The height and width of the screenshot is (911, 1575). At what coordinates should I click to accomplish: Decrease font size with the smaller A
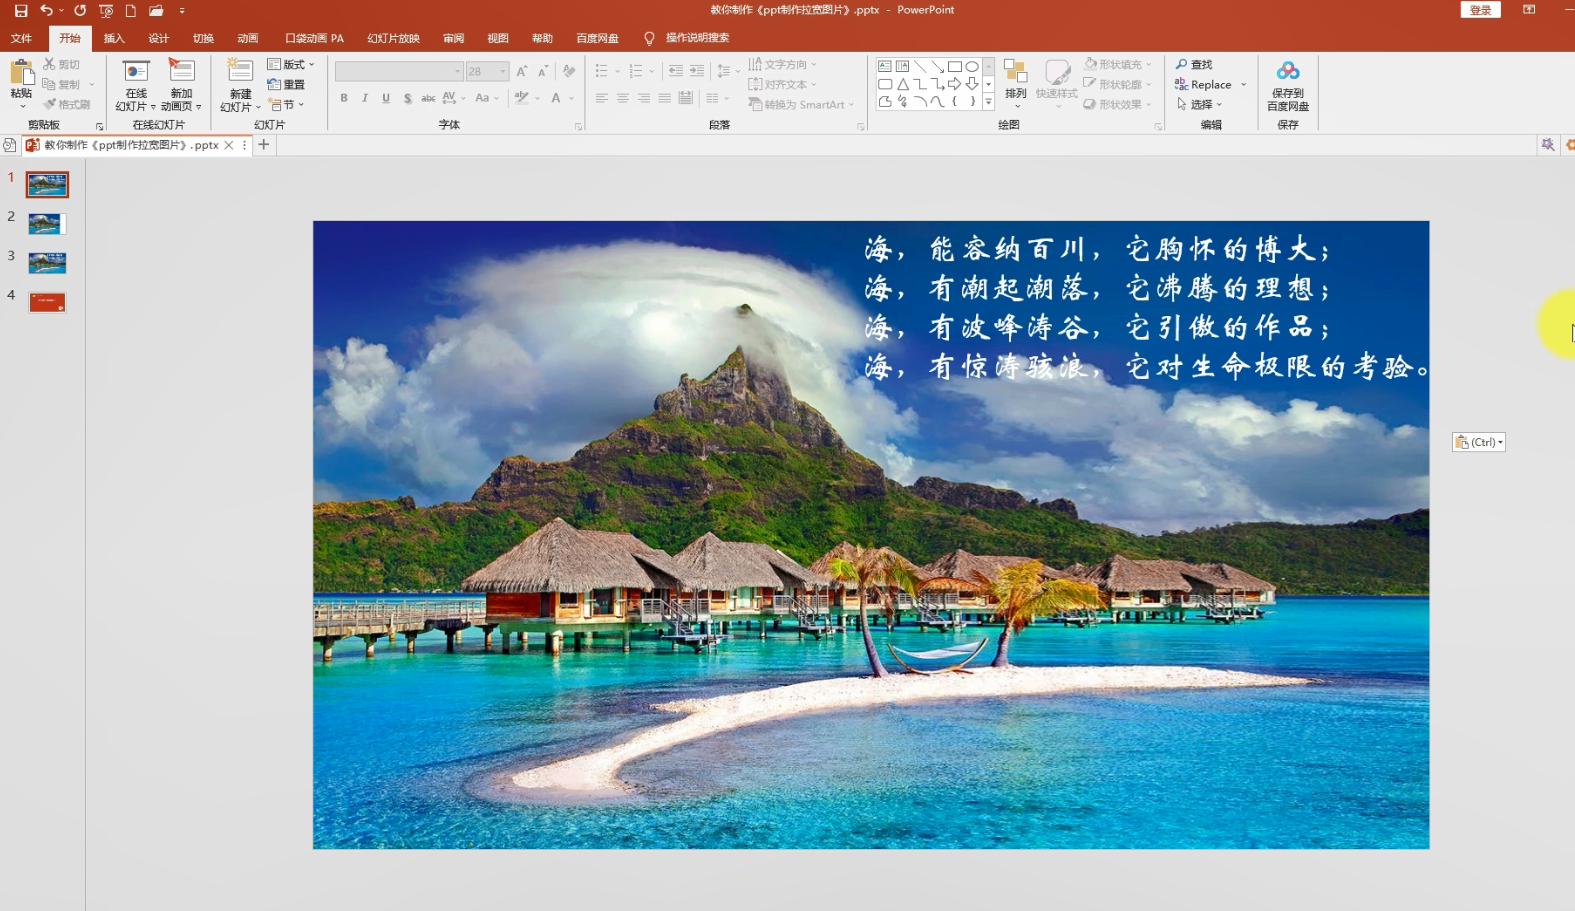pyautogui.click(x=543, y=71)
